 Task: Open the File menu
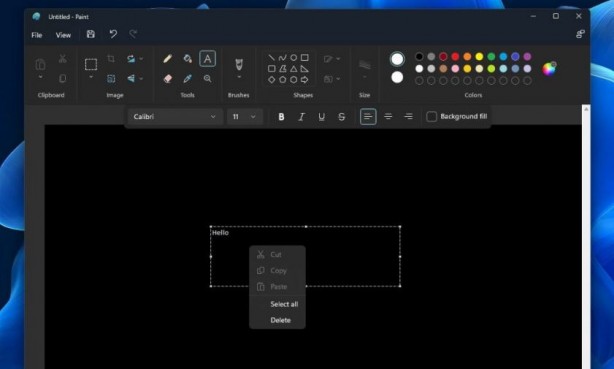coord(37,35)
